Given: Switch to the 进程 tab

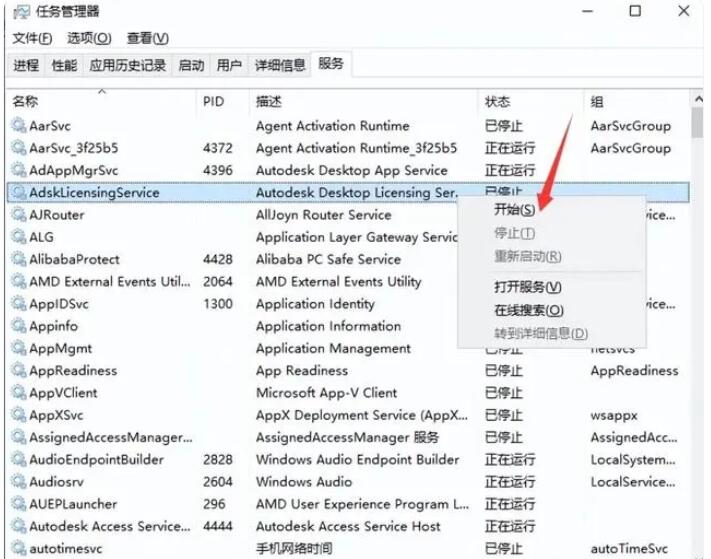Looking at the screenshot, I should 26,65.
